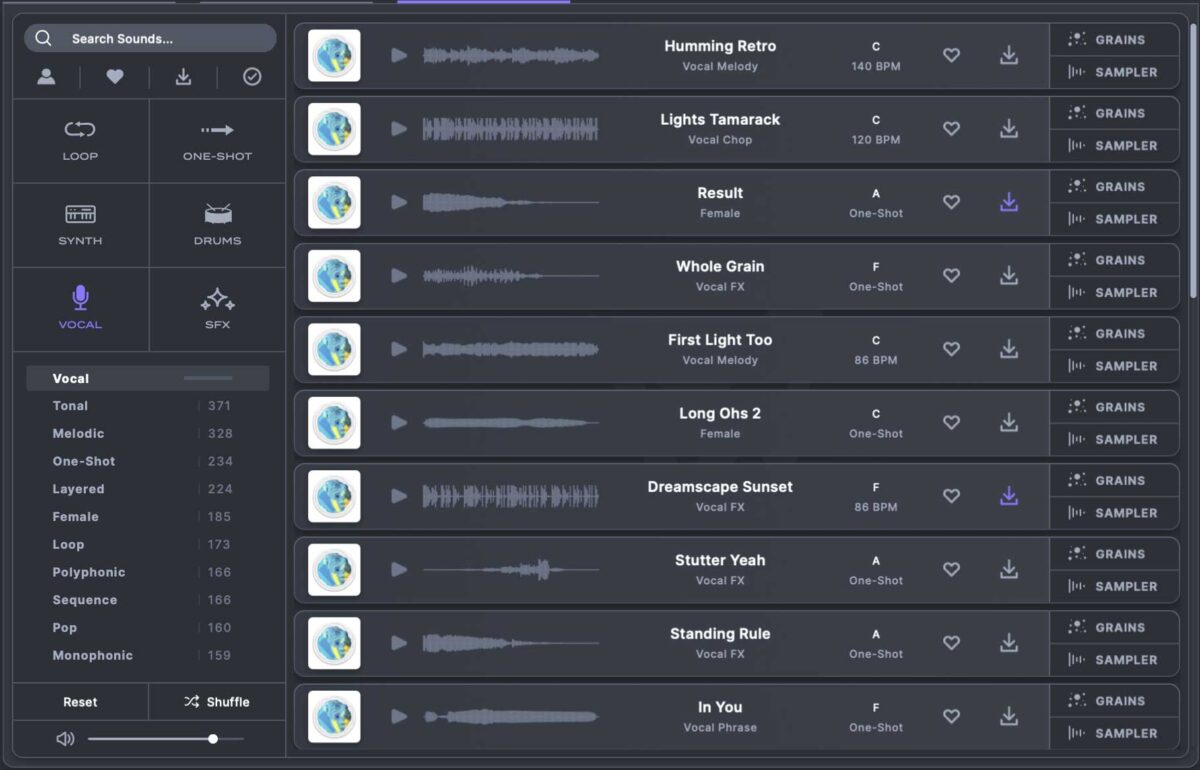Favorite "Humming Retro" with the heart icon

tap(951, 55)
